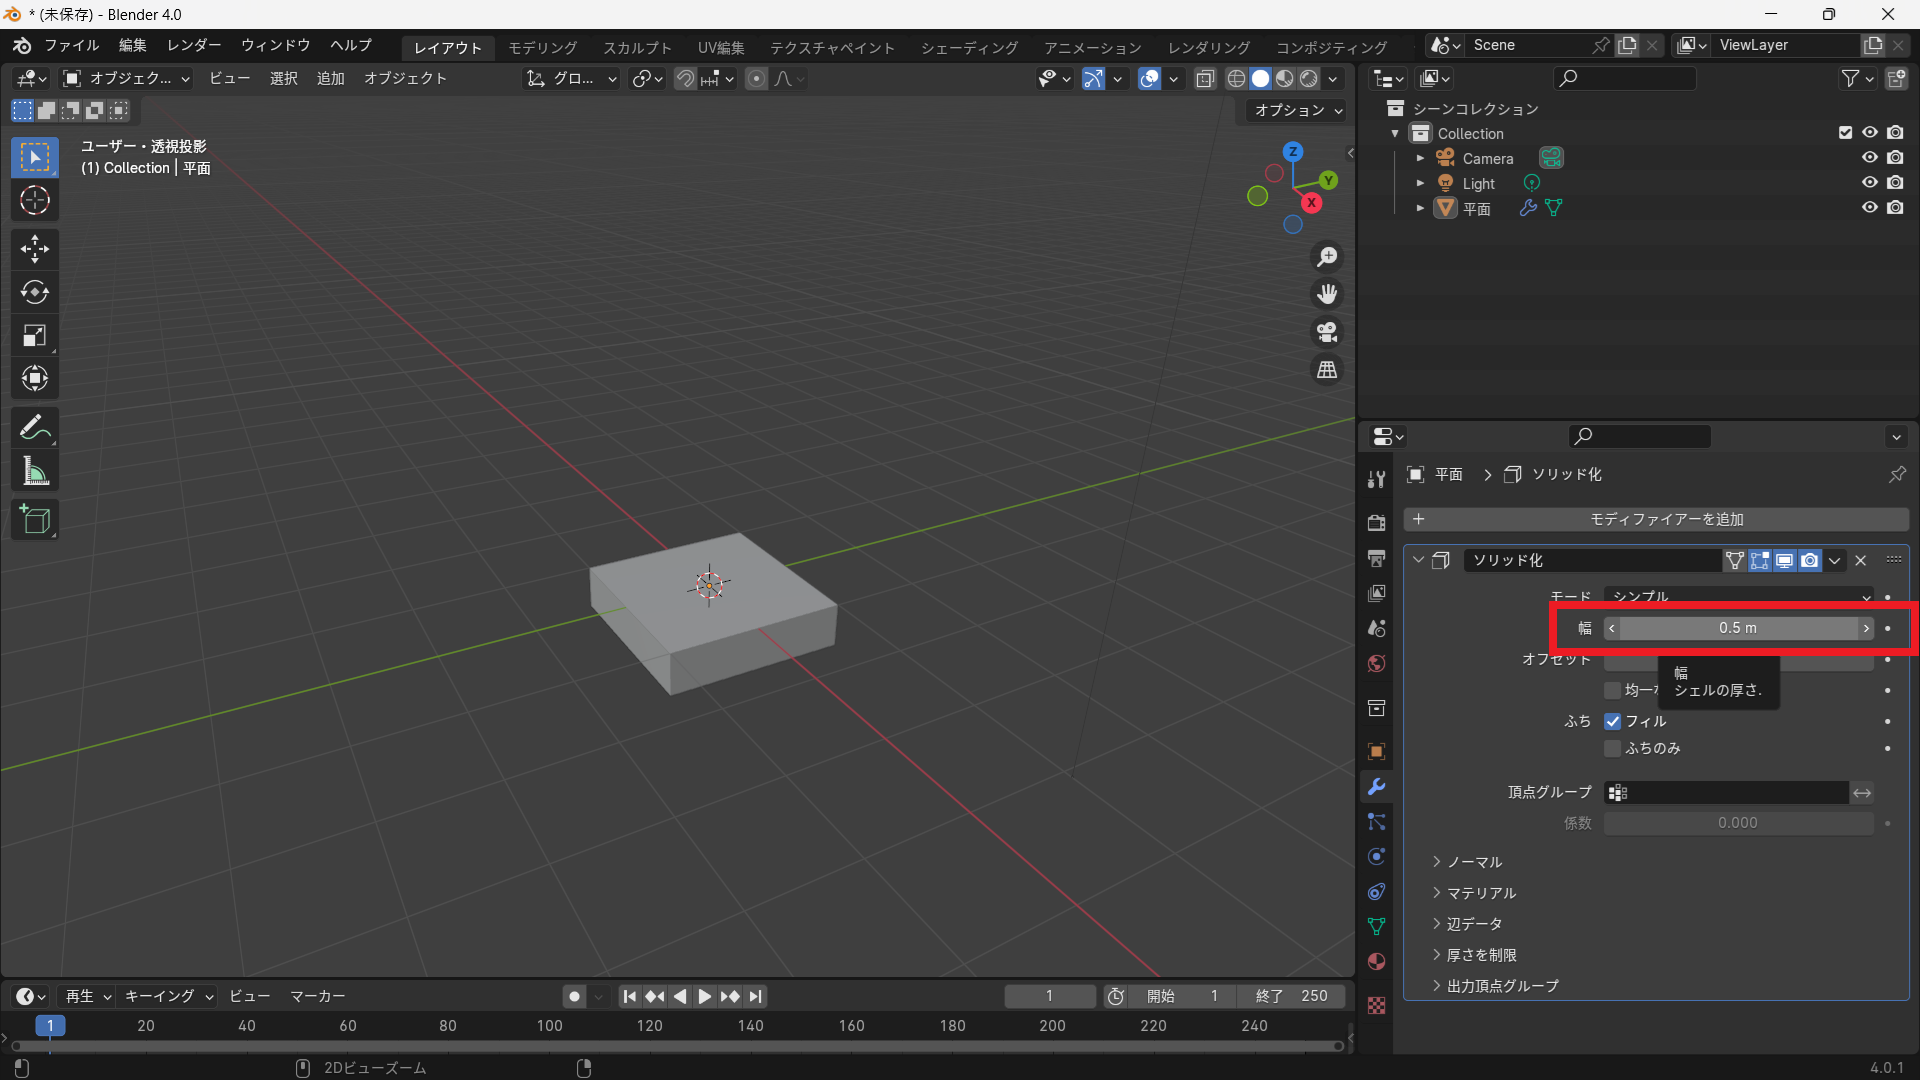Toggle camera view in viewport
This screenshot has height=1080, width=1920.
coord(1327,332)
